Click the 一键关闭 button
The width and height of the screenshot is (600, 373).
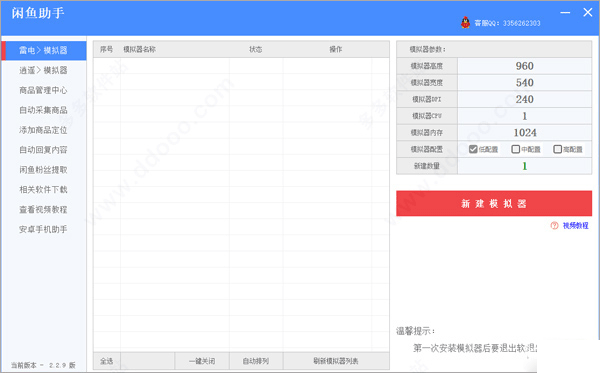click(x=202, y=361)
